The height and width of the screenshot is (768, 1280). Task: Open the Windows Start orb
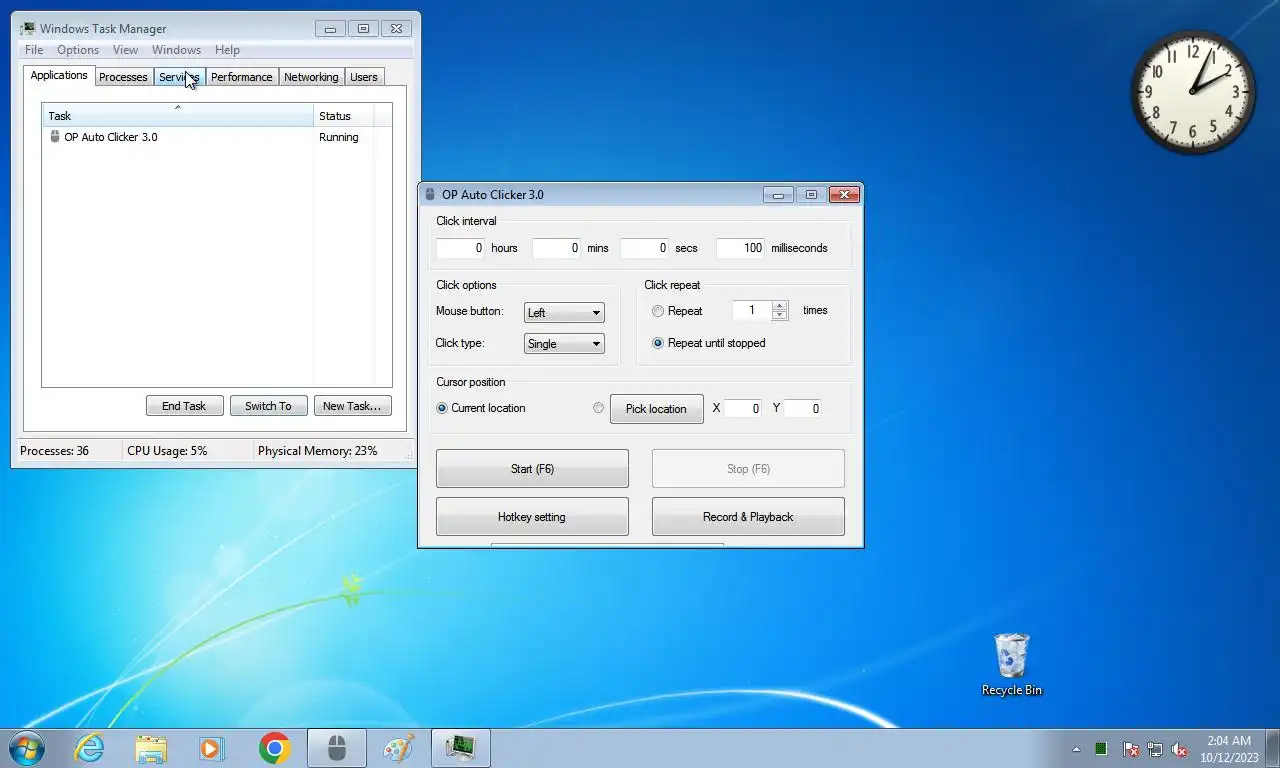[26, 748]
